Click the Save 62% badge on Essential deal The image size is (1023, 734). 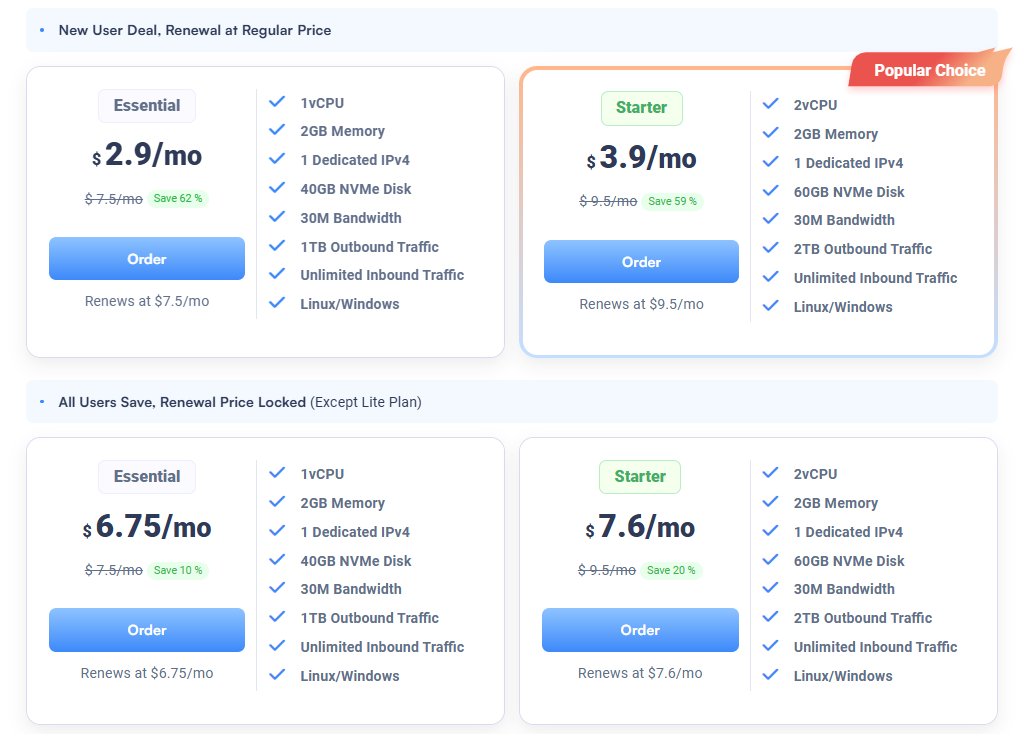tap(177, 198)
